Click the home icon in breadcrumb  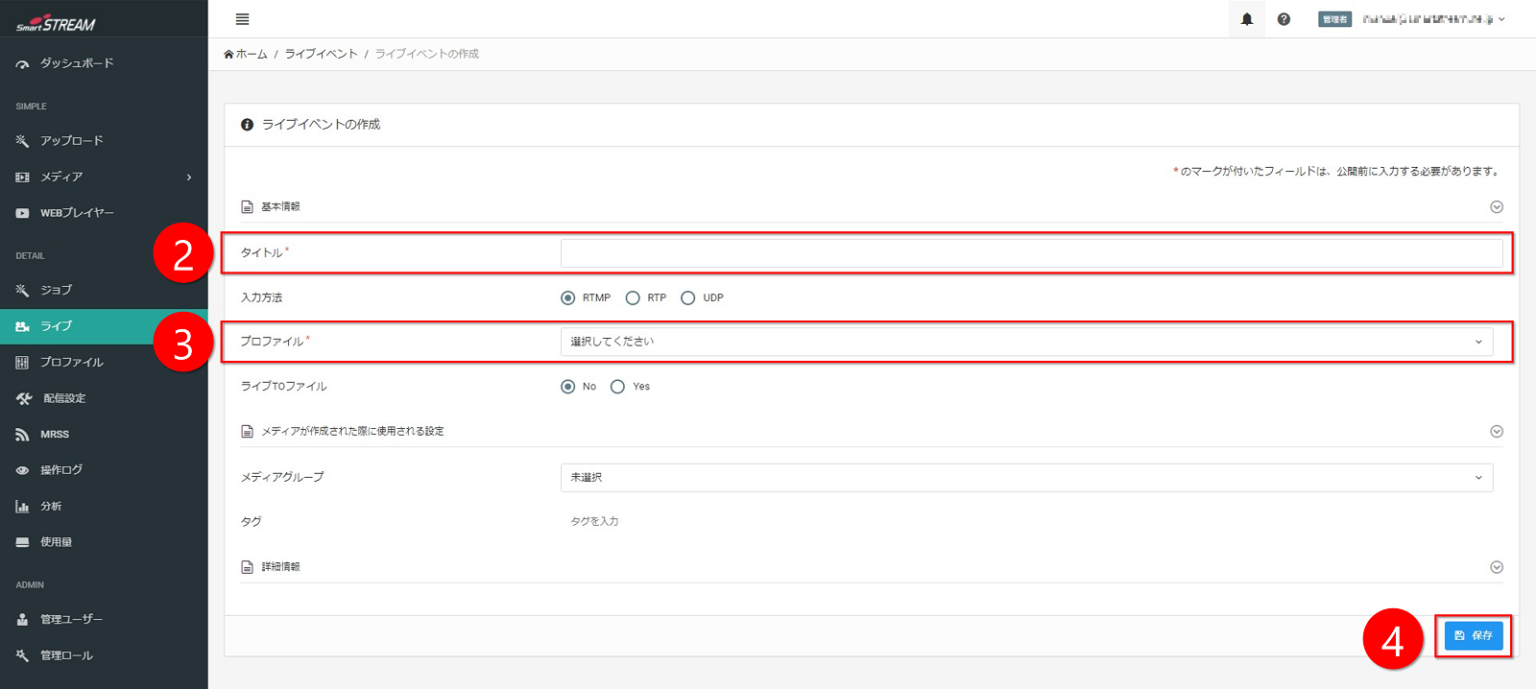coord(229,54)
